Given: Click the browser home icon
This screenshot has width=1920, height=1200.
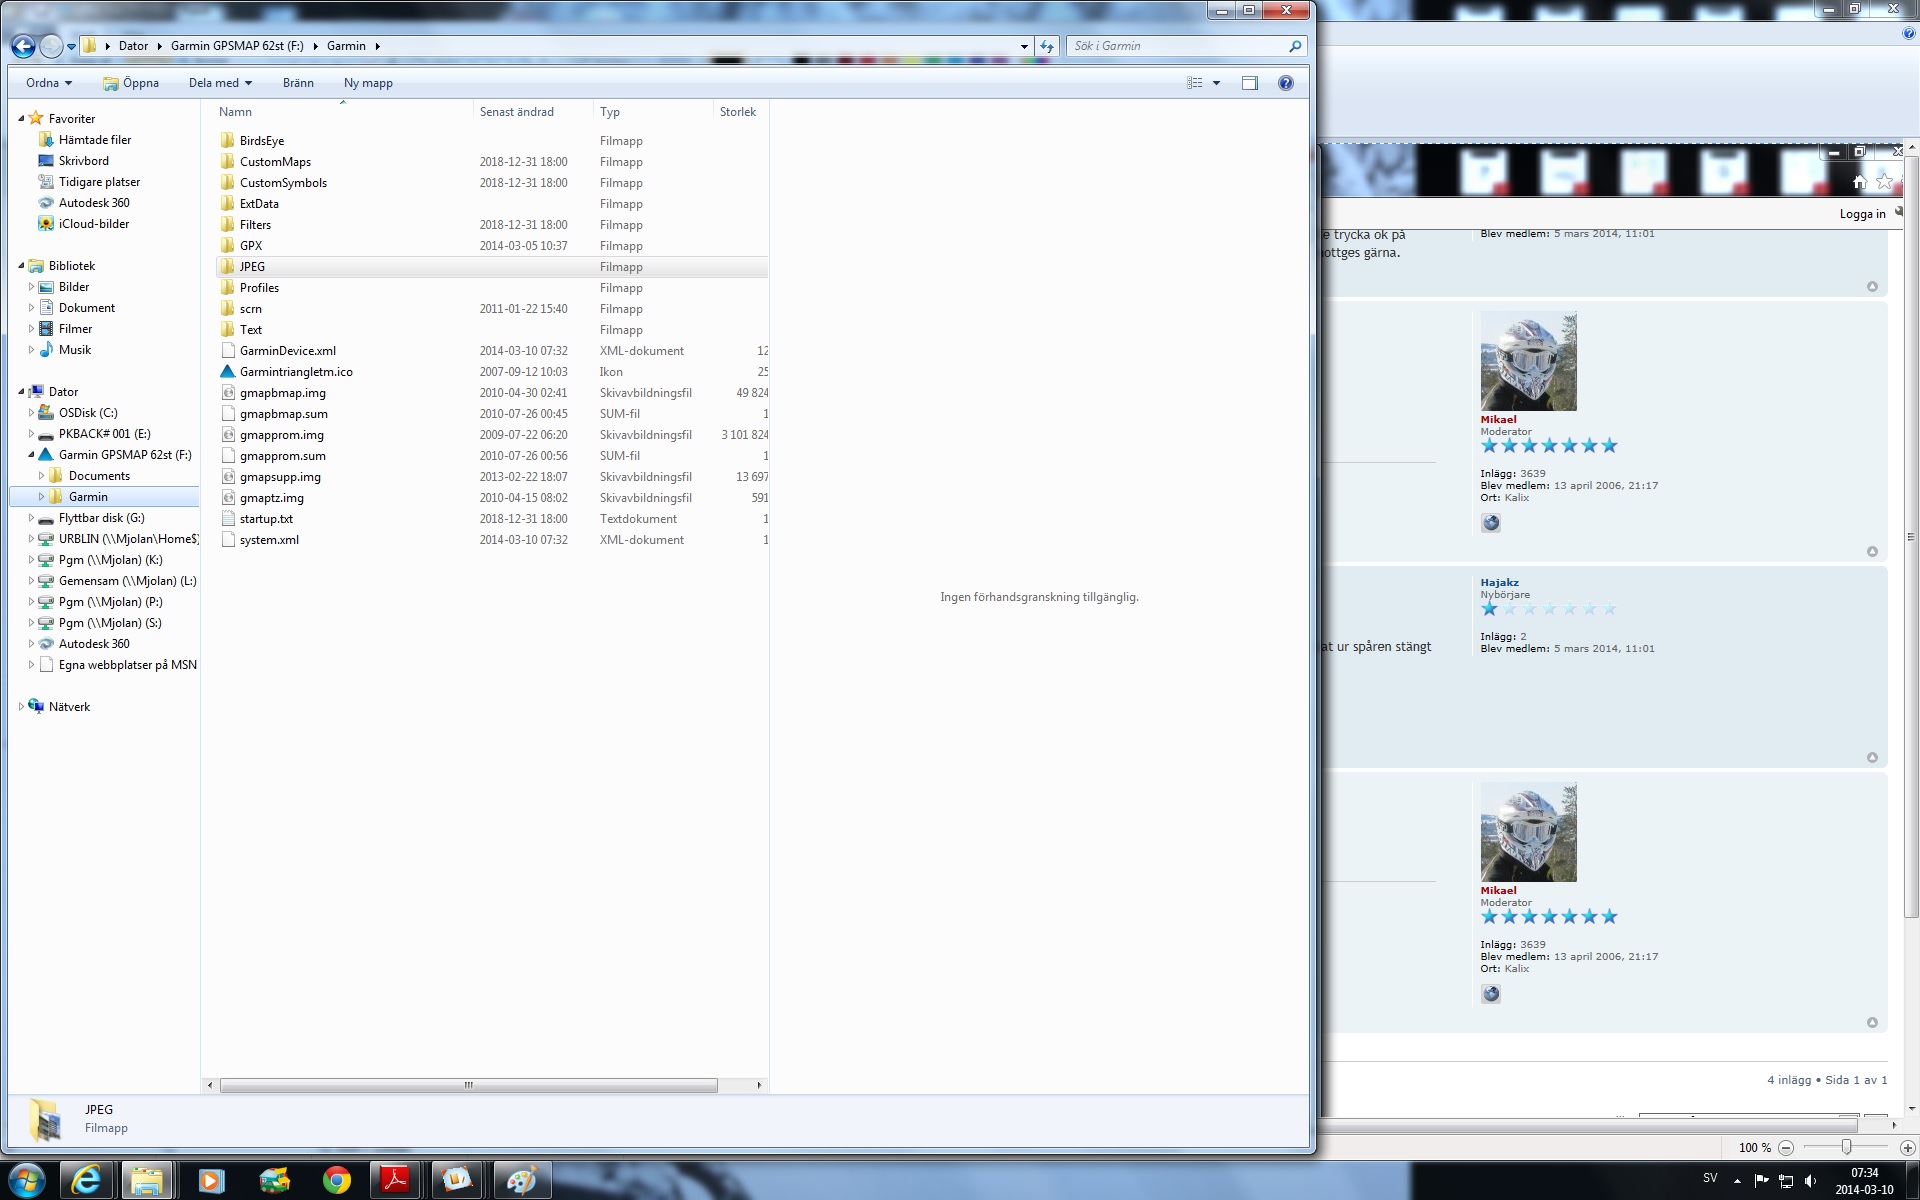Looking at the screenshot, I should pos(1859,182).
